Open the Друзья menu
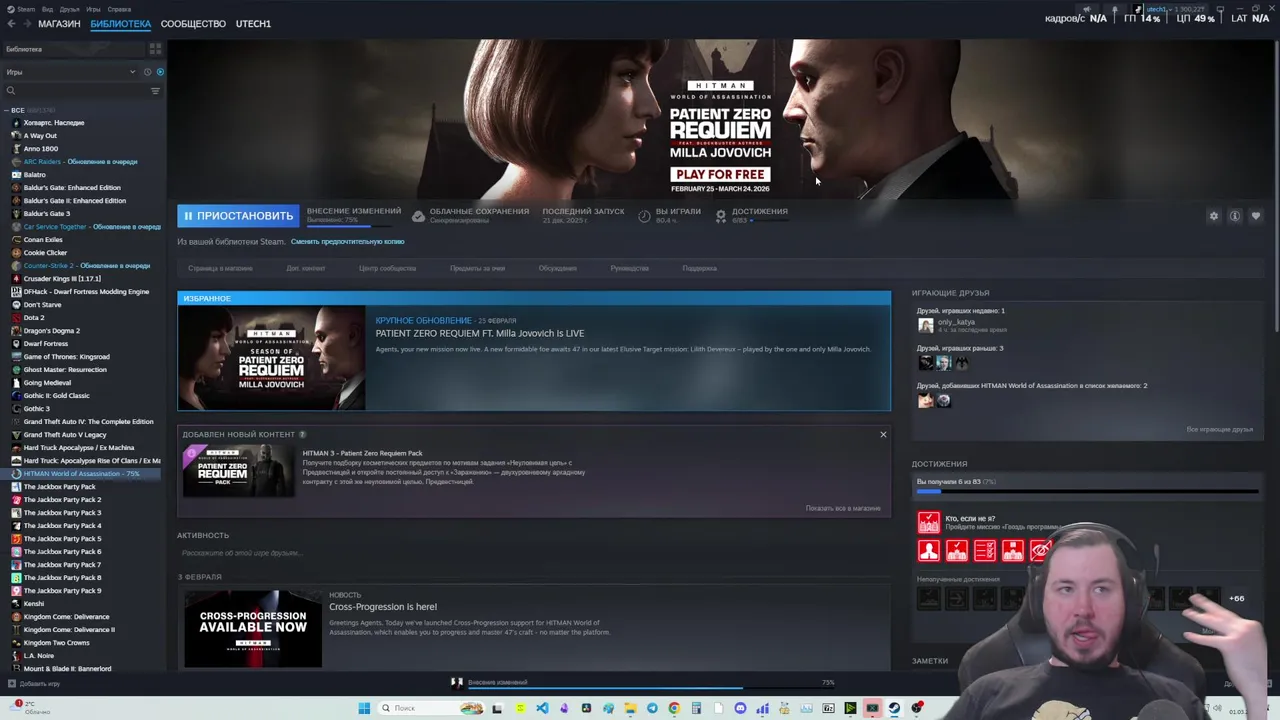1280x720 pixels. tap(69, 9)
